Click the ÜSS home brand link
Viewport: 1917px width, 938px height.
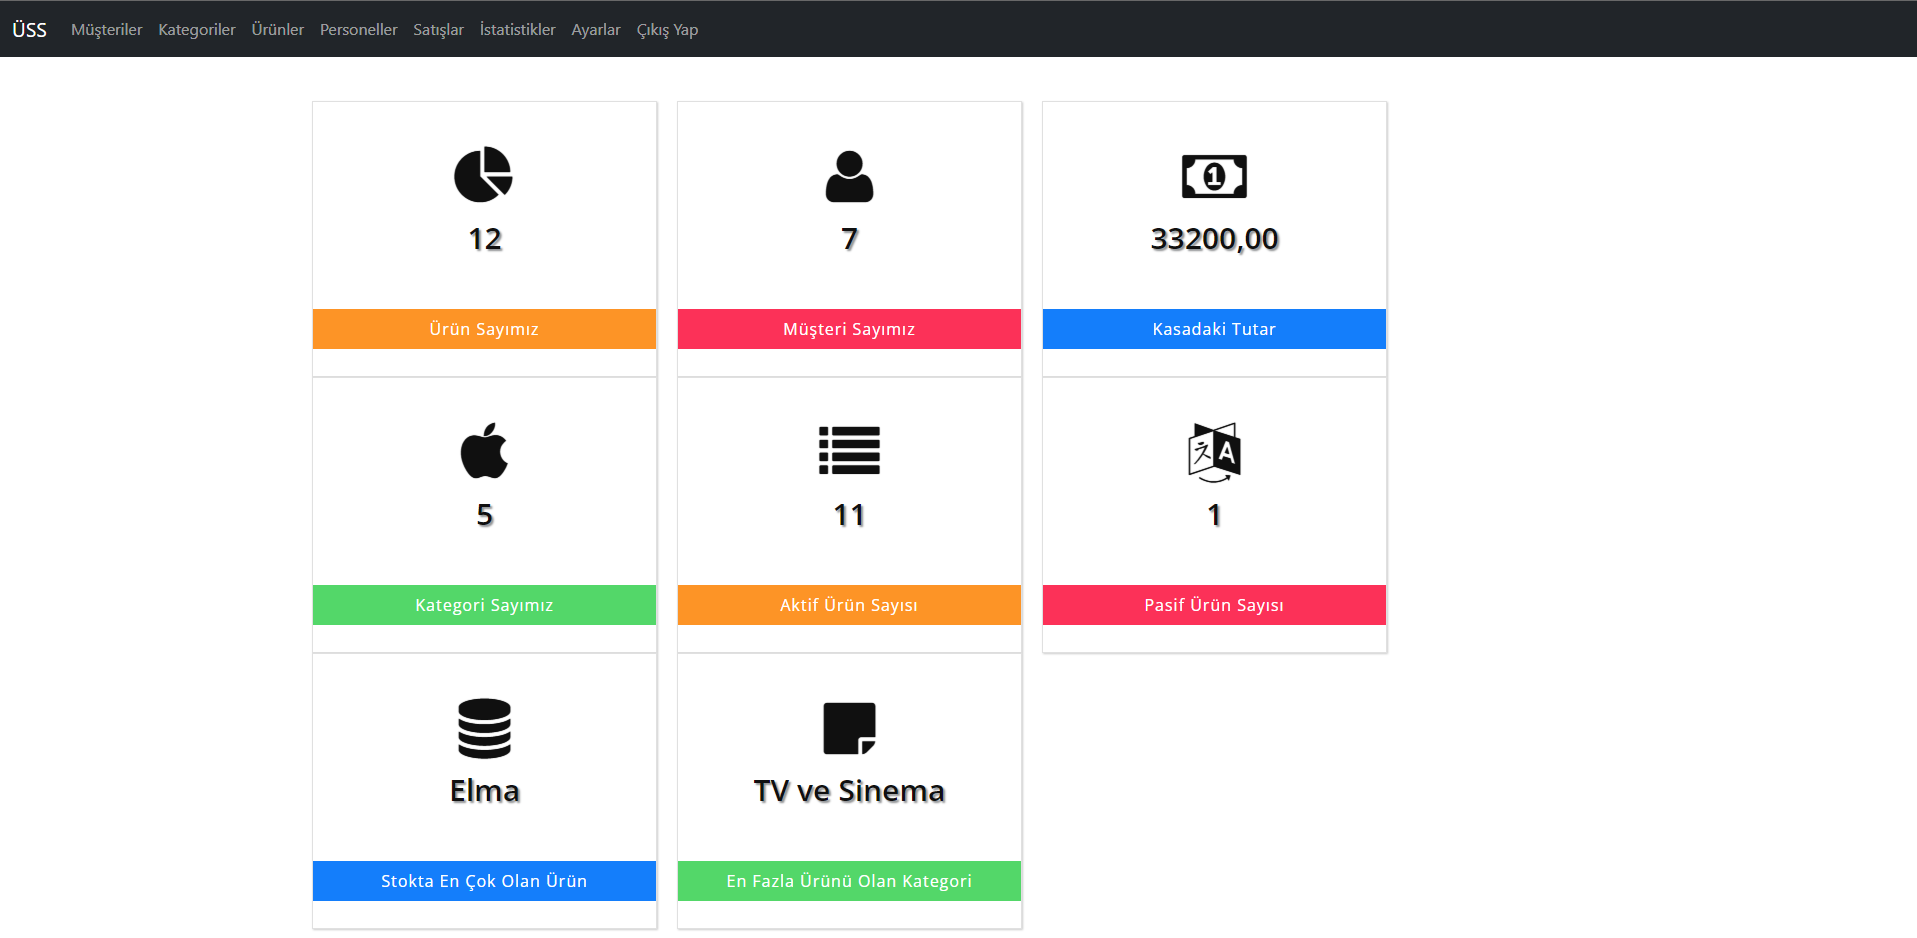pyautogui.click(x=29, y=29)
